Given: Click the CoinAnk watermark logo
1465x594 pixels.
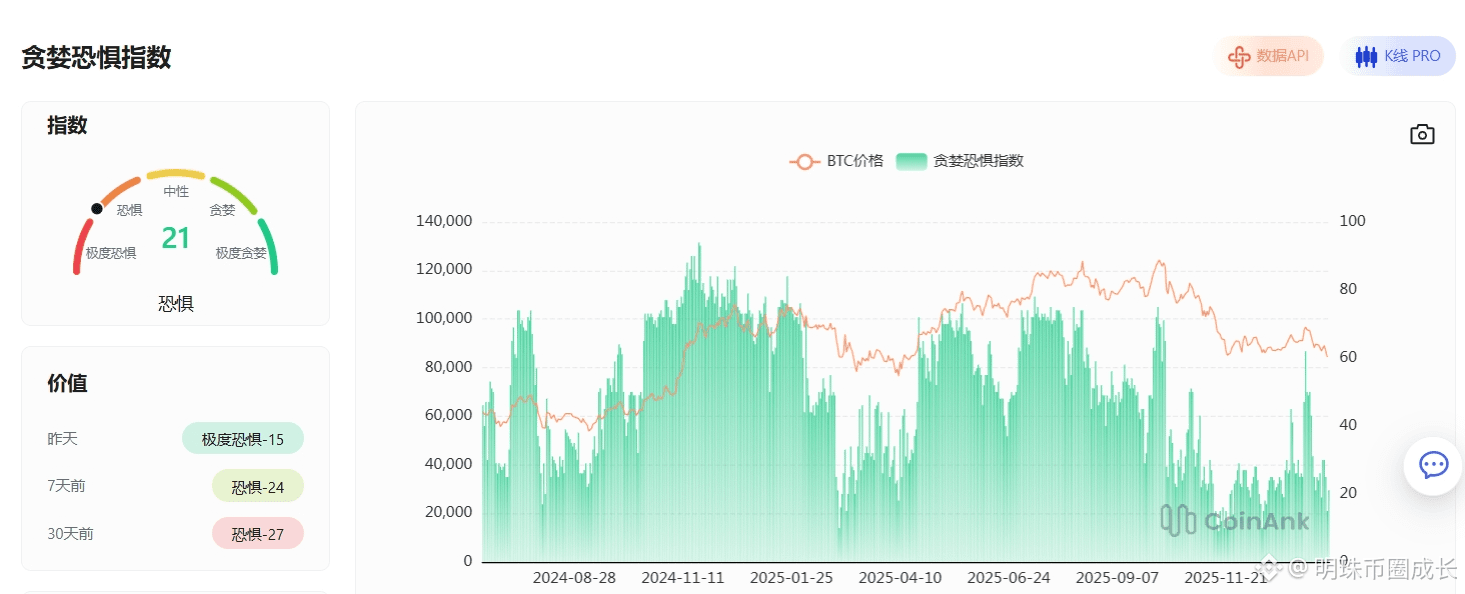Looking at the screenshot, I should click(x=1235, y=520).
